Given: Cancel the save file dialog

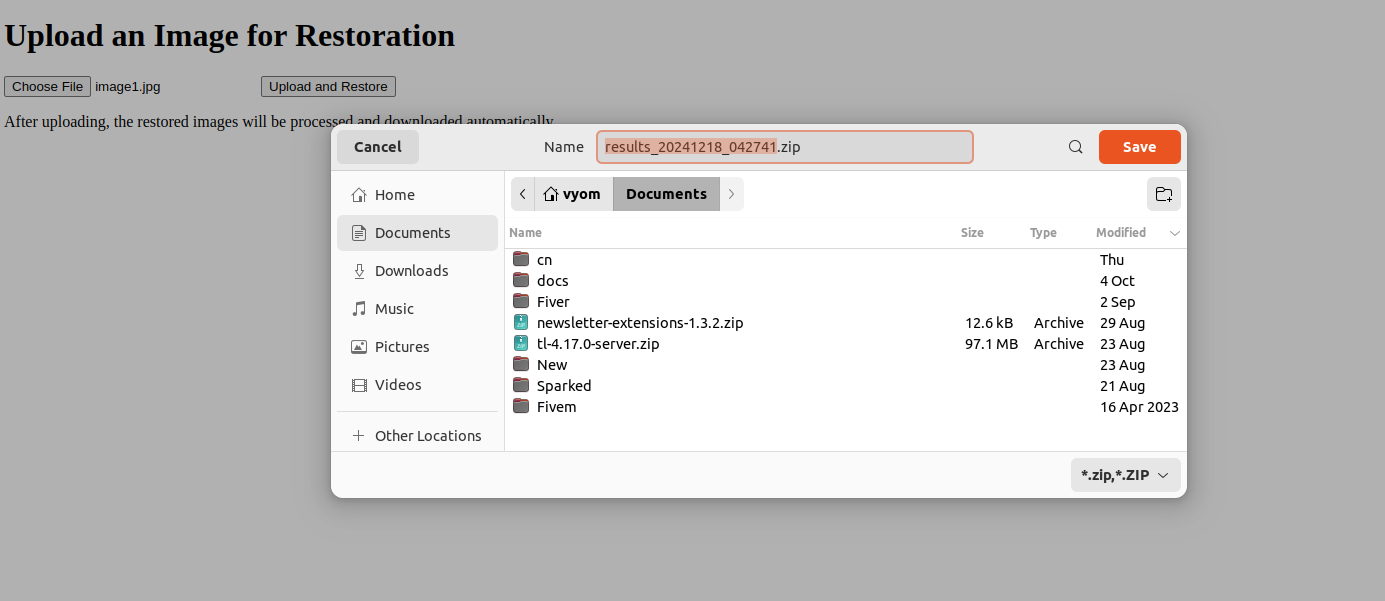Looking at the screenshot, I should [378, 147].
